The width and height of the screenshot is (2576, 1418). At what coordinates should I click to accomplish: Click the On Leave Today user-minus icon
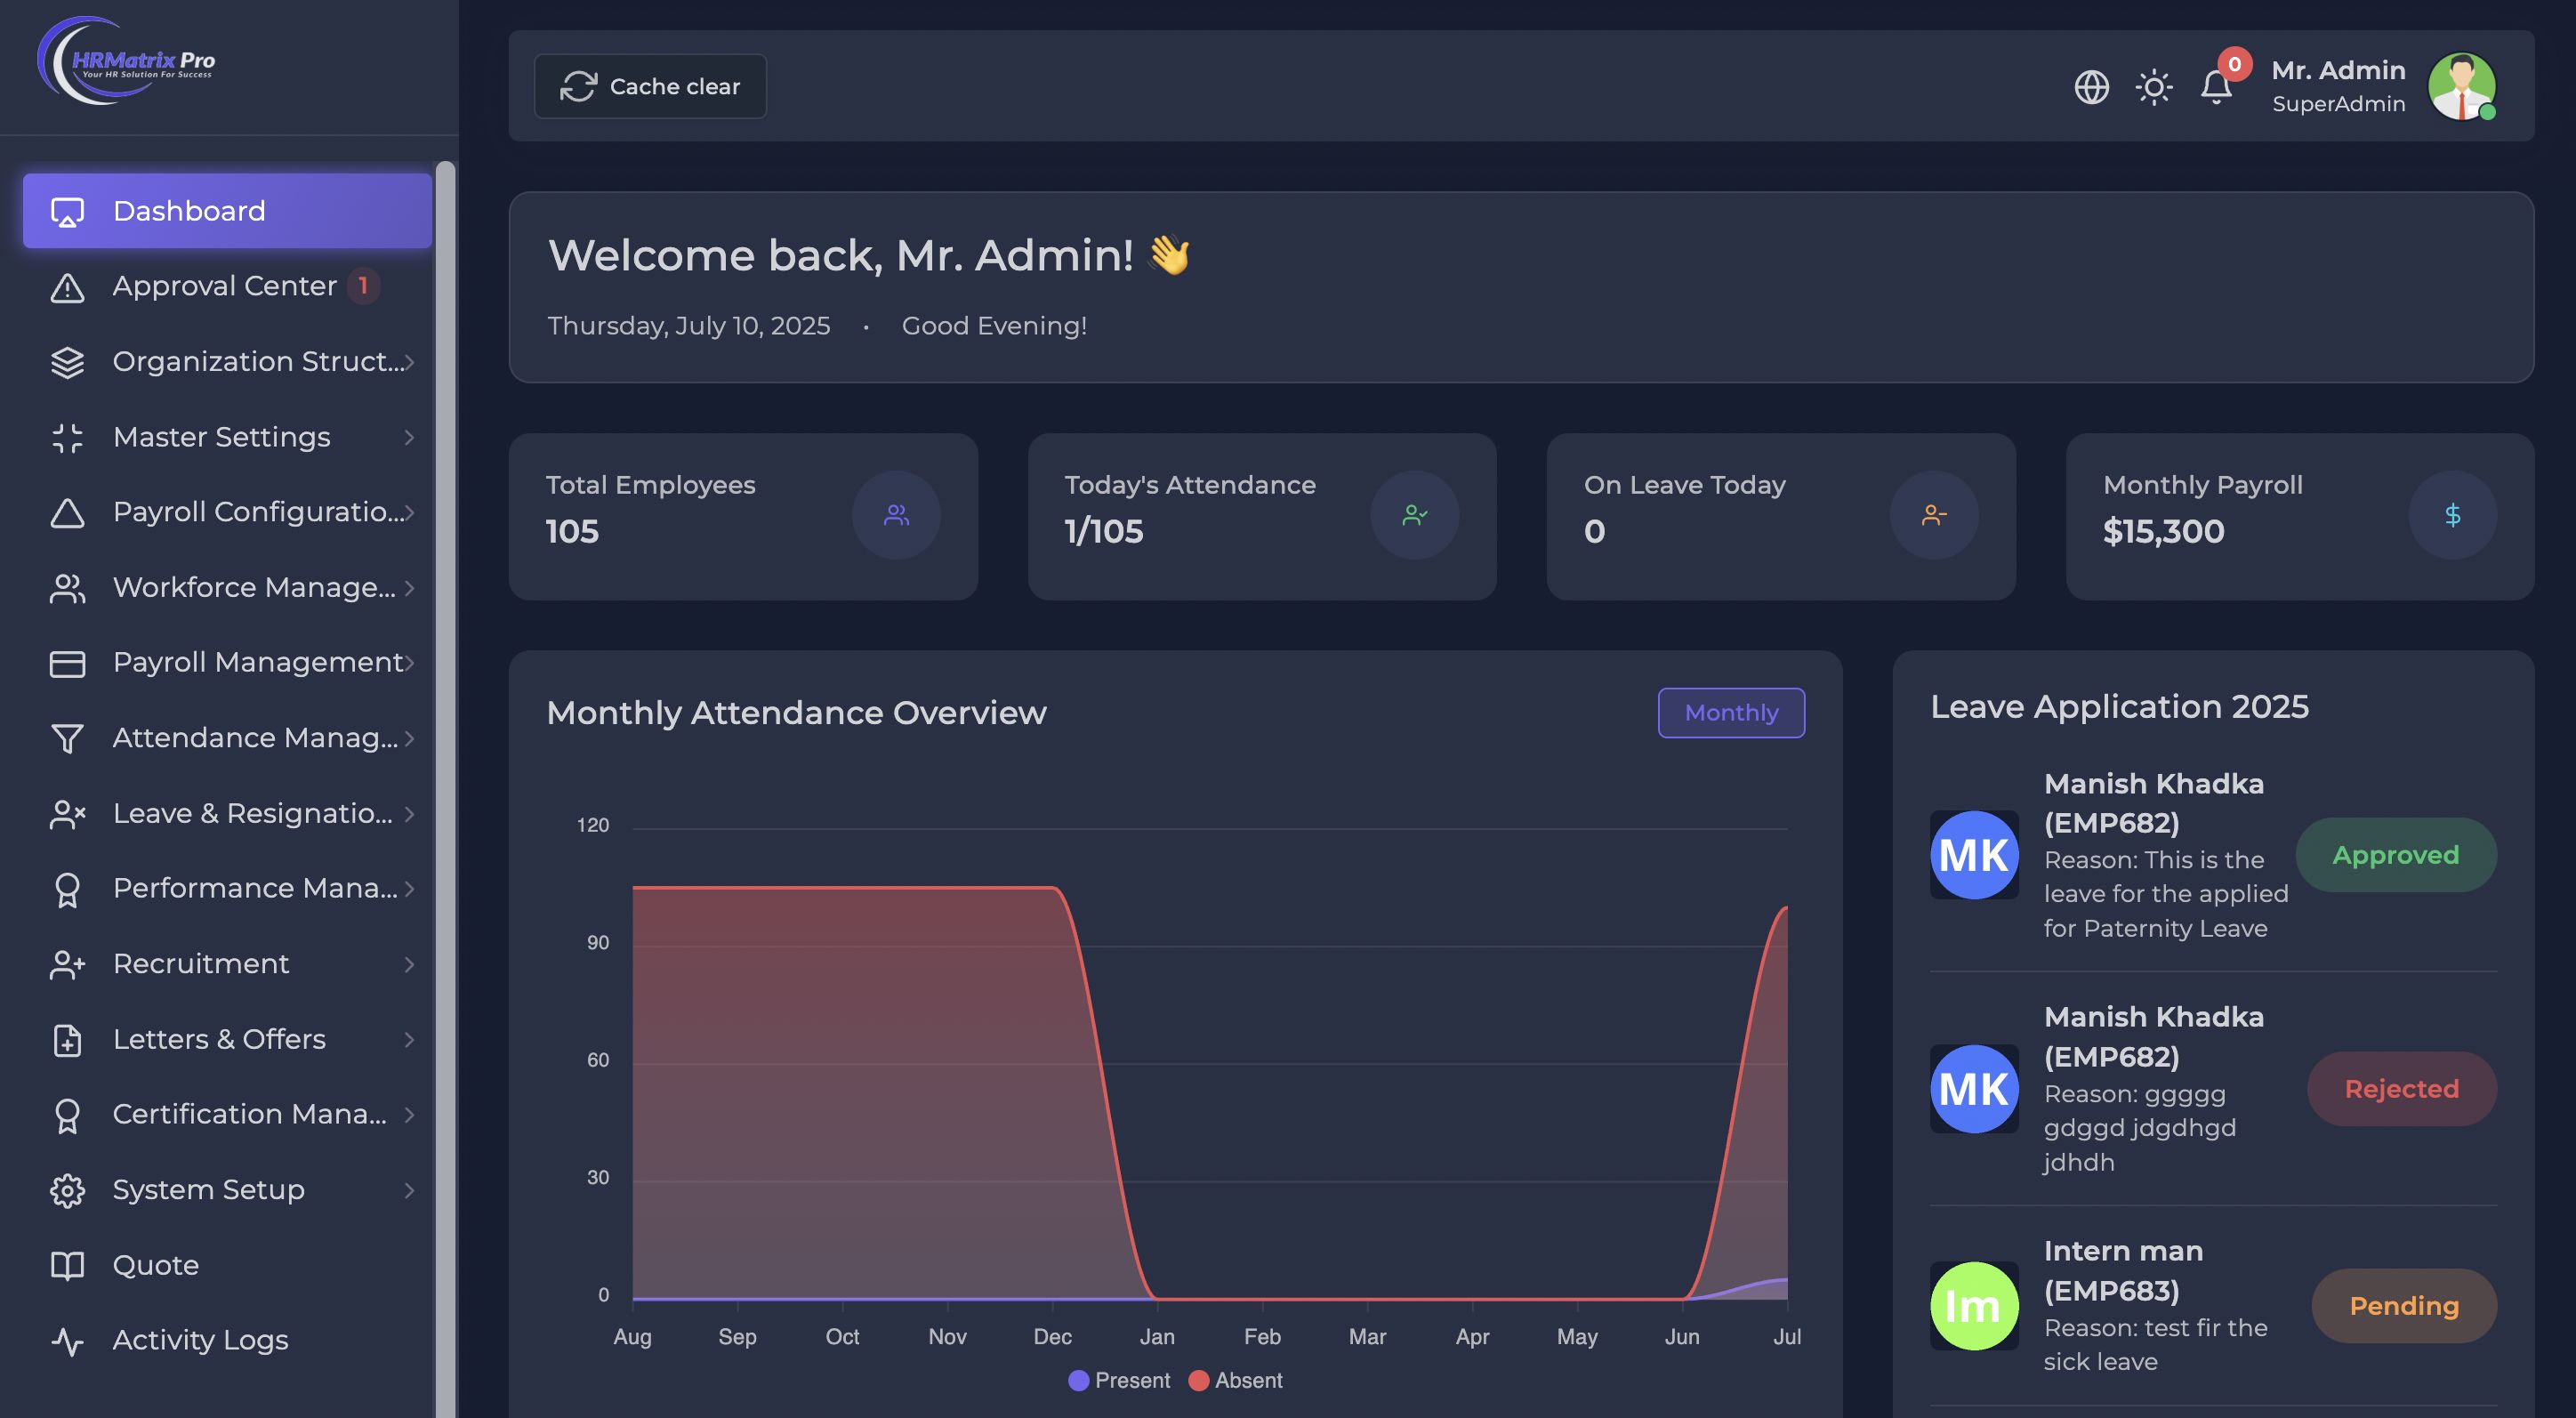click(x=1933, y=515)
